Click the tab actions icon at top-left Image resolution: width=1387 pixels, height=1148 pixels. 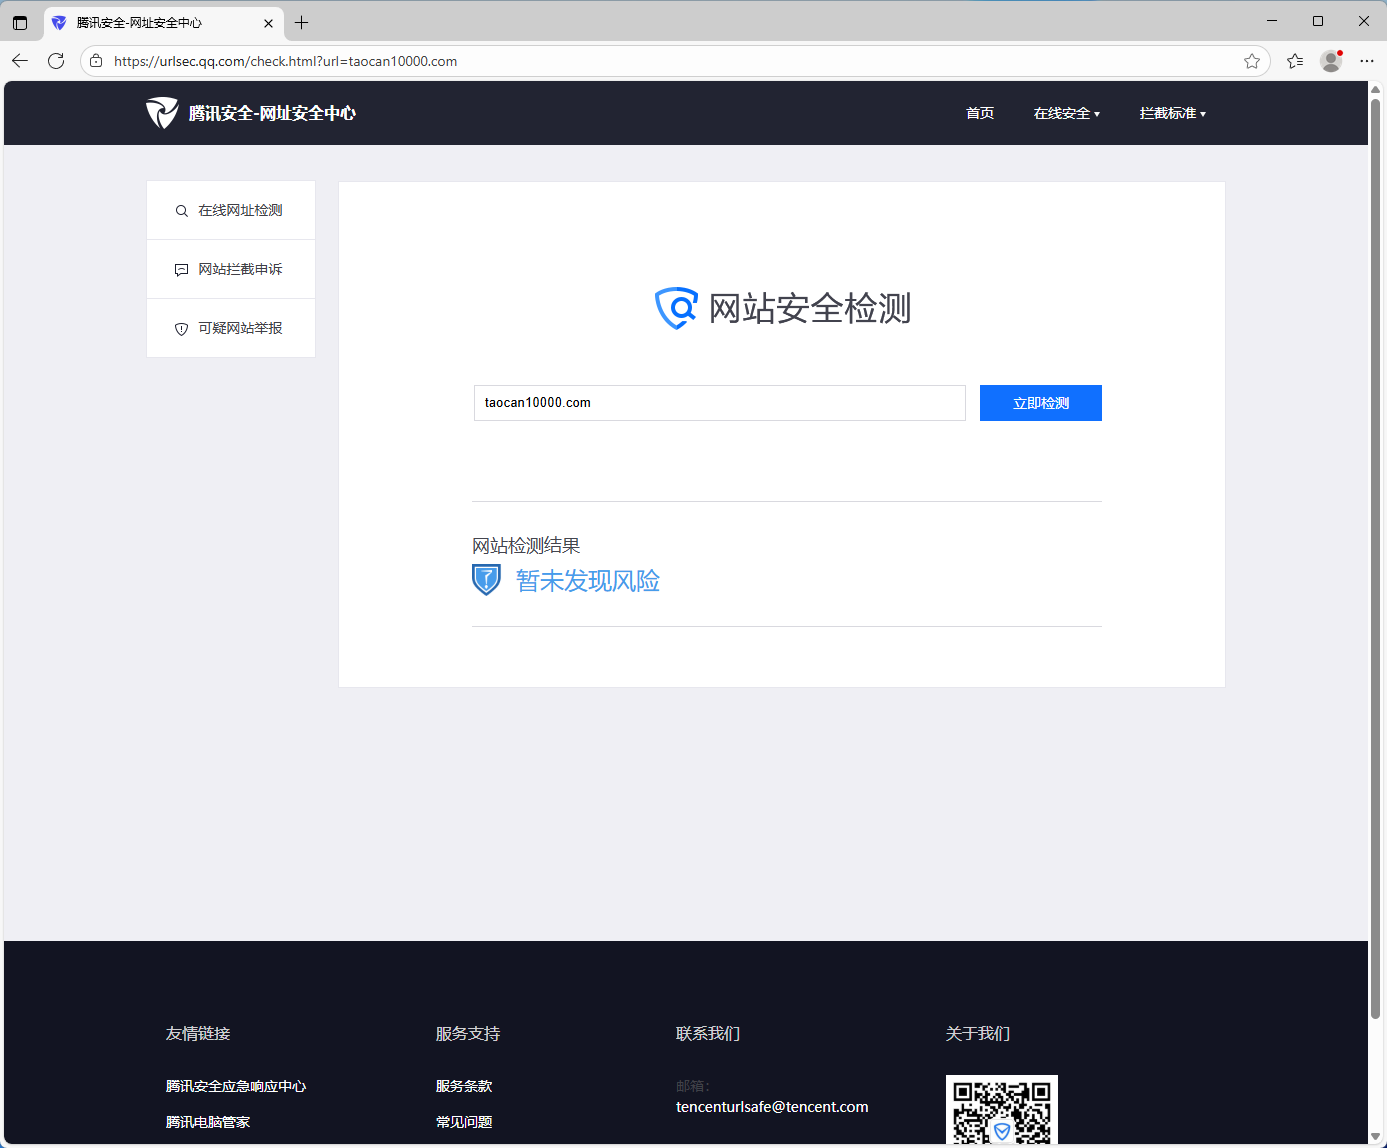point(20,22)
